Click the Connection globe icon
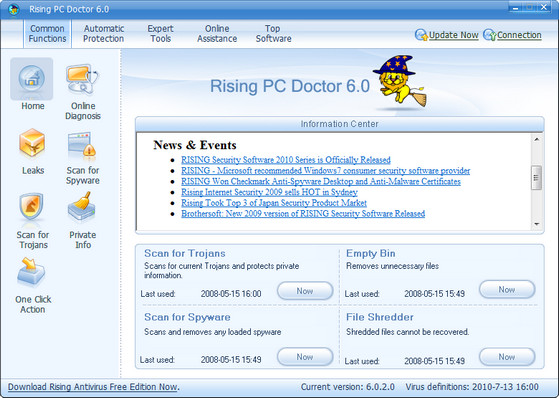Image resolution: width=559 pixels, height=398 pixels. pyautogui.click(x=489, y=35)
